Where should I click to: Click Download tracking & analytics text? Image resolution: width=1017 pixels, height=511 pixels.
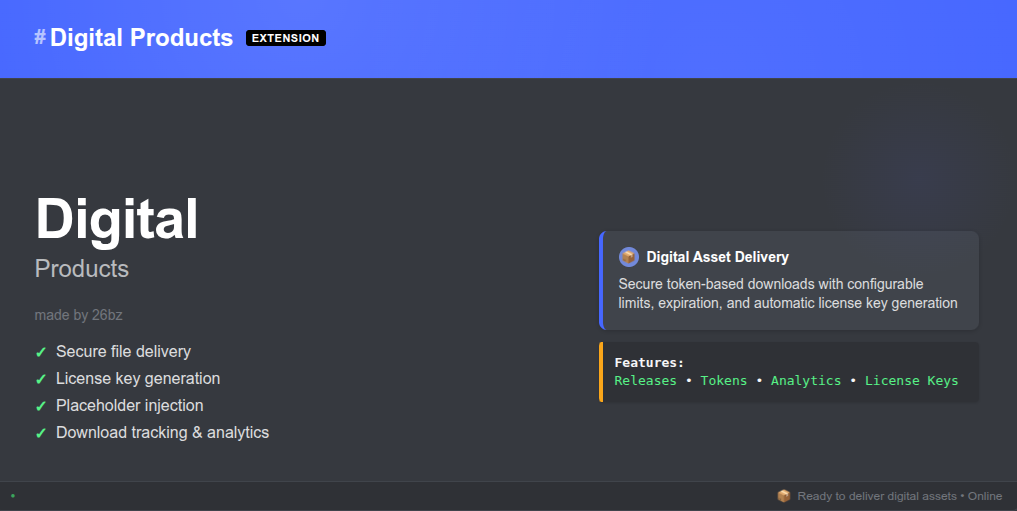[162, 433]
